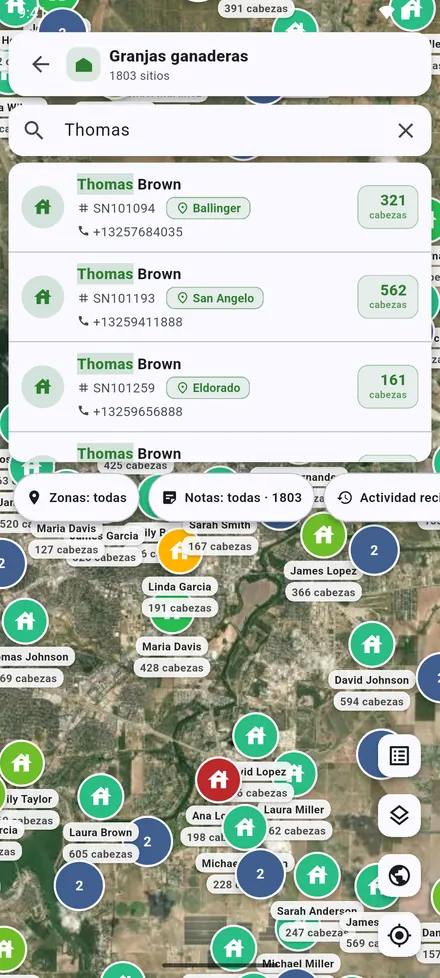This screenshot has width=440, height=978.
Task: Tap the Linda Garcia label
Action: tap(179, 586)
